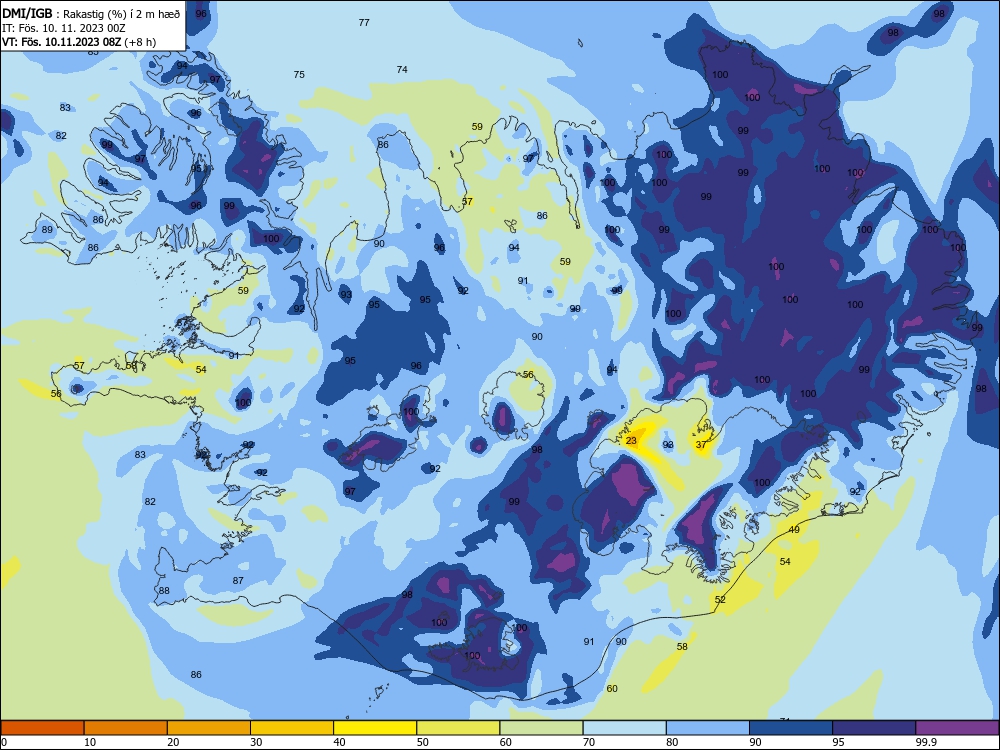Click the humidity value 88 on the map
Image resolution: width=1000 pixels, height=750 pixels.
point(165,591)
